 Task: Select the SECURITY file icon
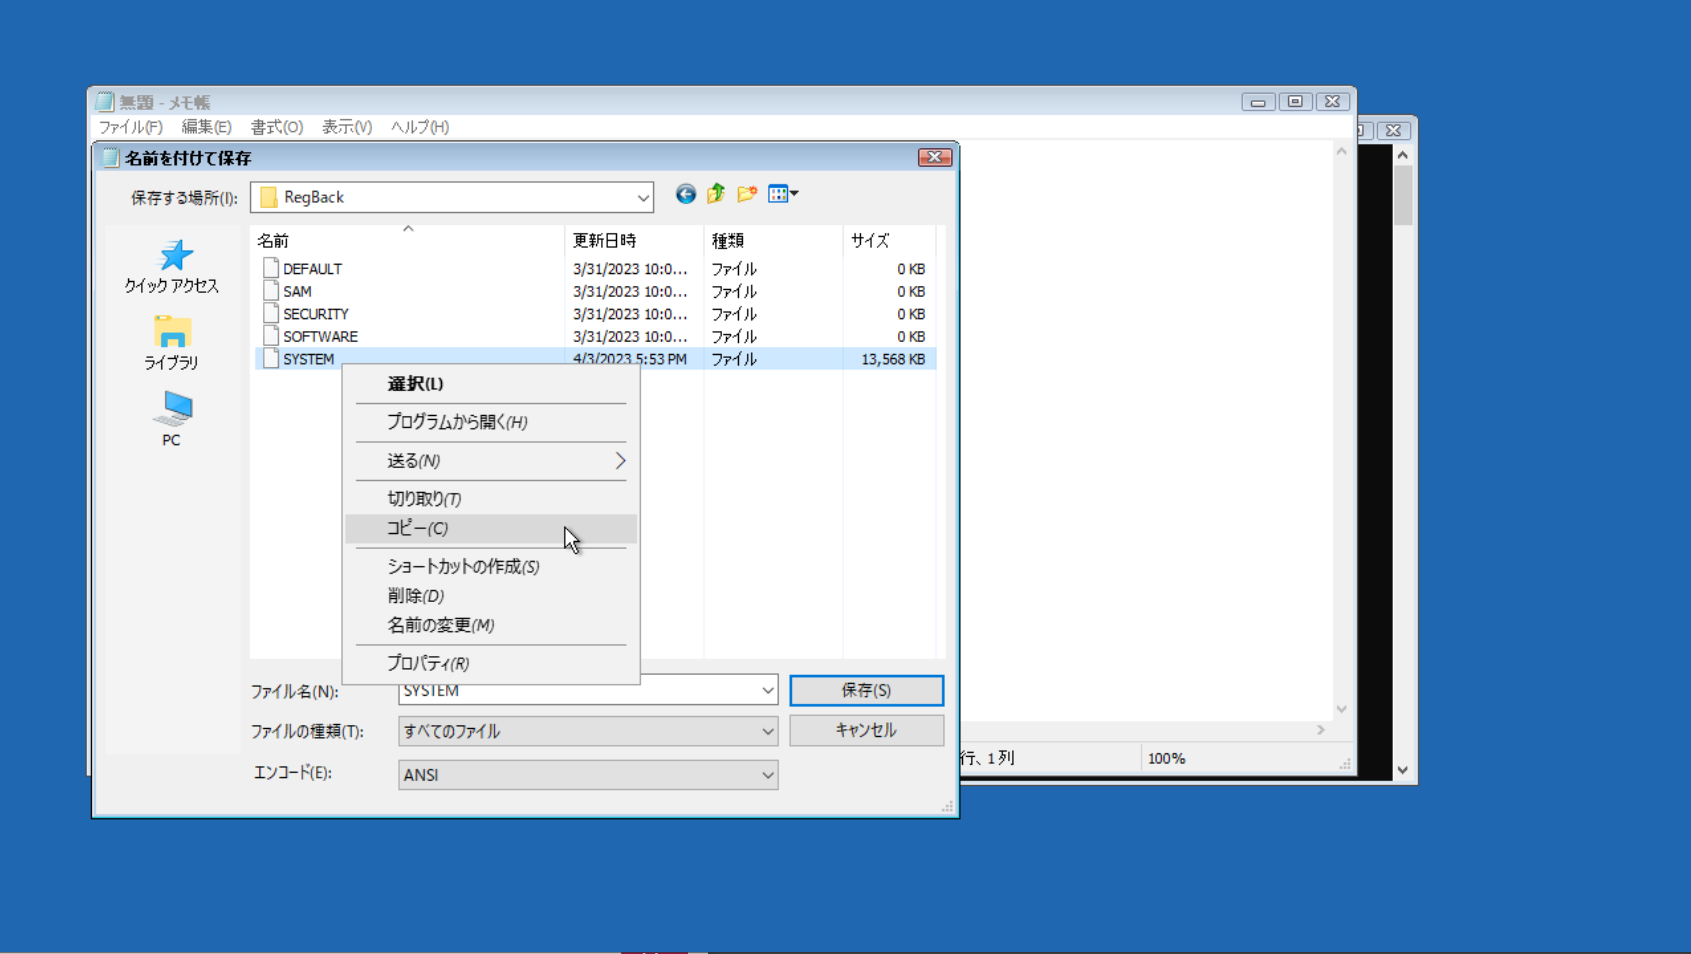tap(271, 314)
